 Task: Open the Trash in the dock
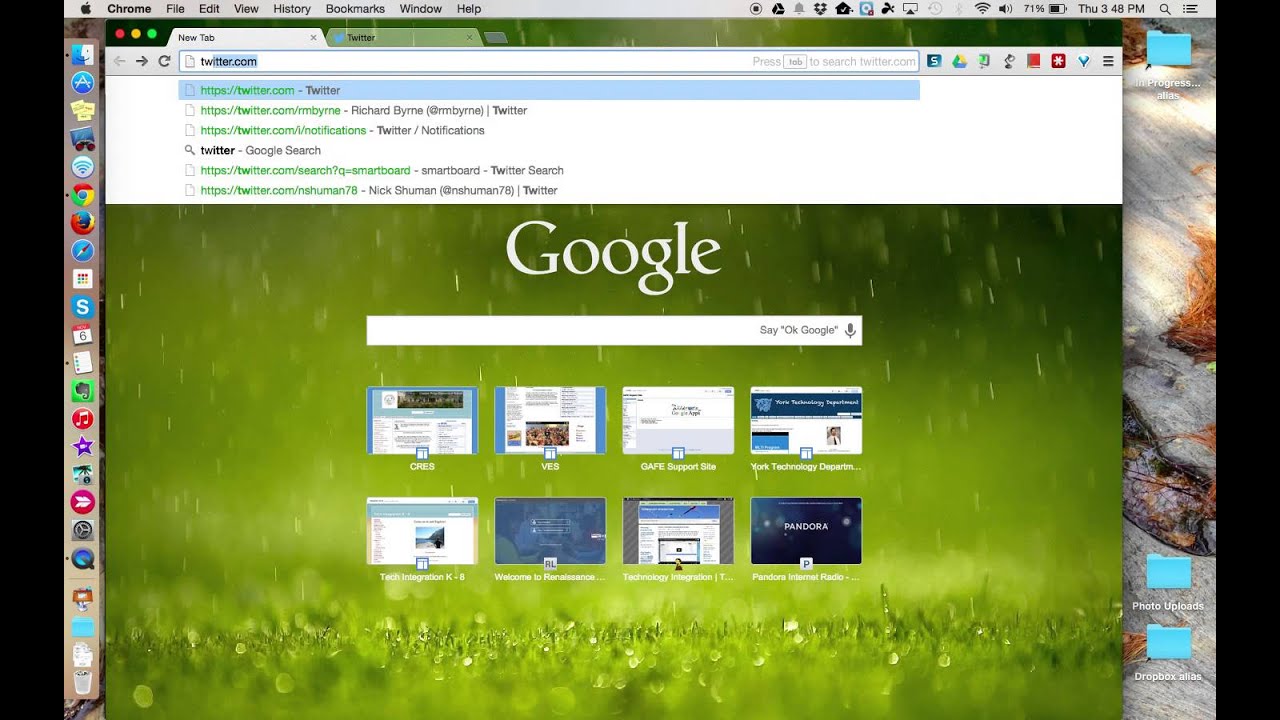[x=83, y=683]
